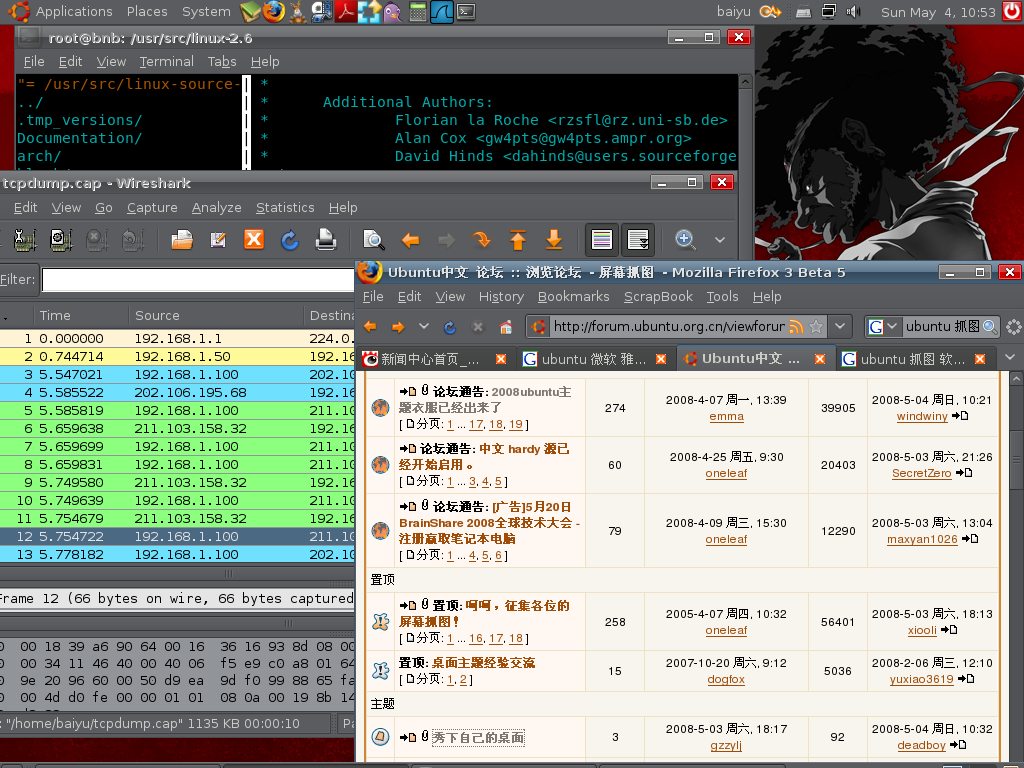Open Tabs menu in terminal window

[221, 61]
